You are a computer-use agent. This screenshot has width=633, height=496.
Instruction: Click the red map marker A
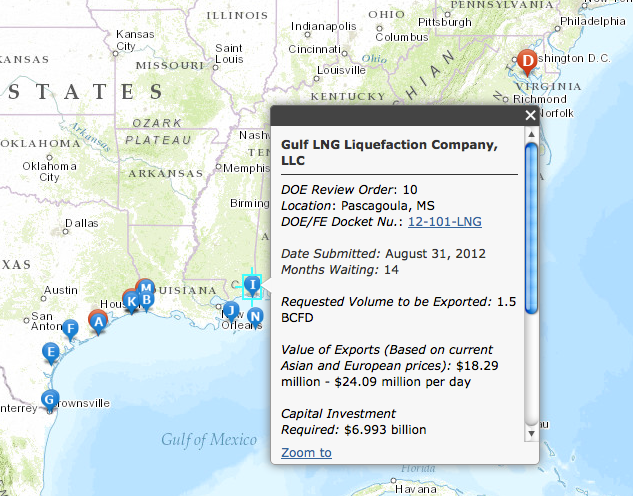98,322
